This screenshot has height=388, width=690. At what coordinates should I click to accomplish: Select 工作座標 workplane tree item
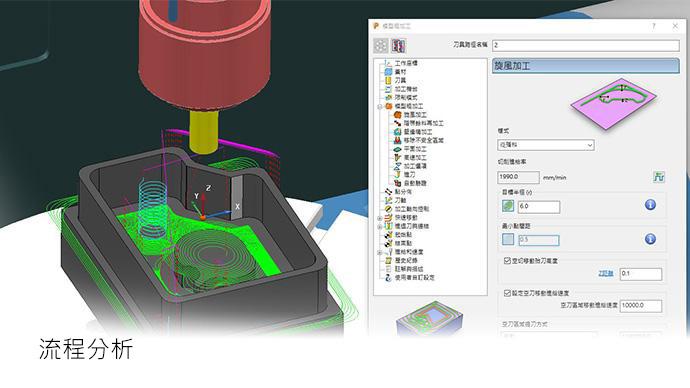pyautogui.click(x=406, y=63)
